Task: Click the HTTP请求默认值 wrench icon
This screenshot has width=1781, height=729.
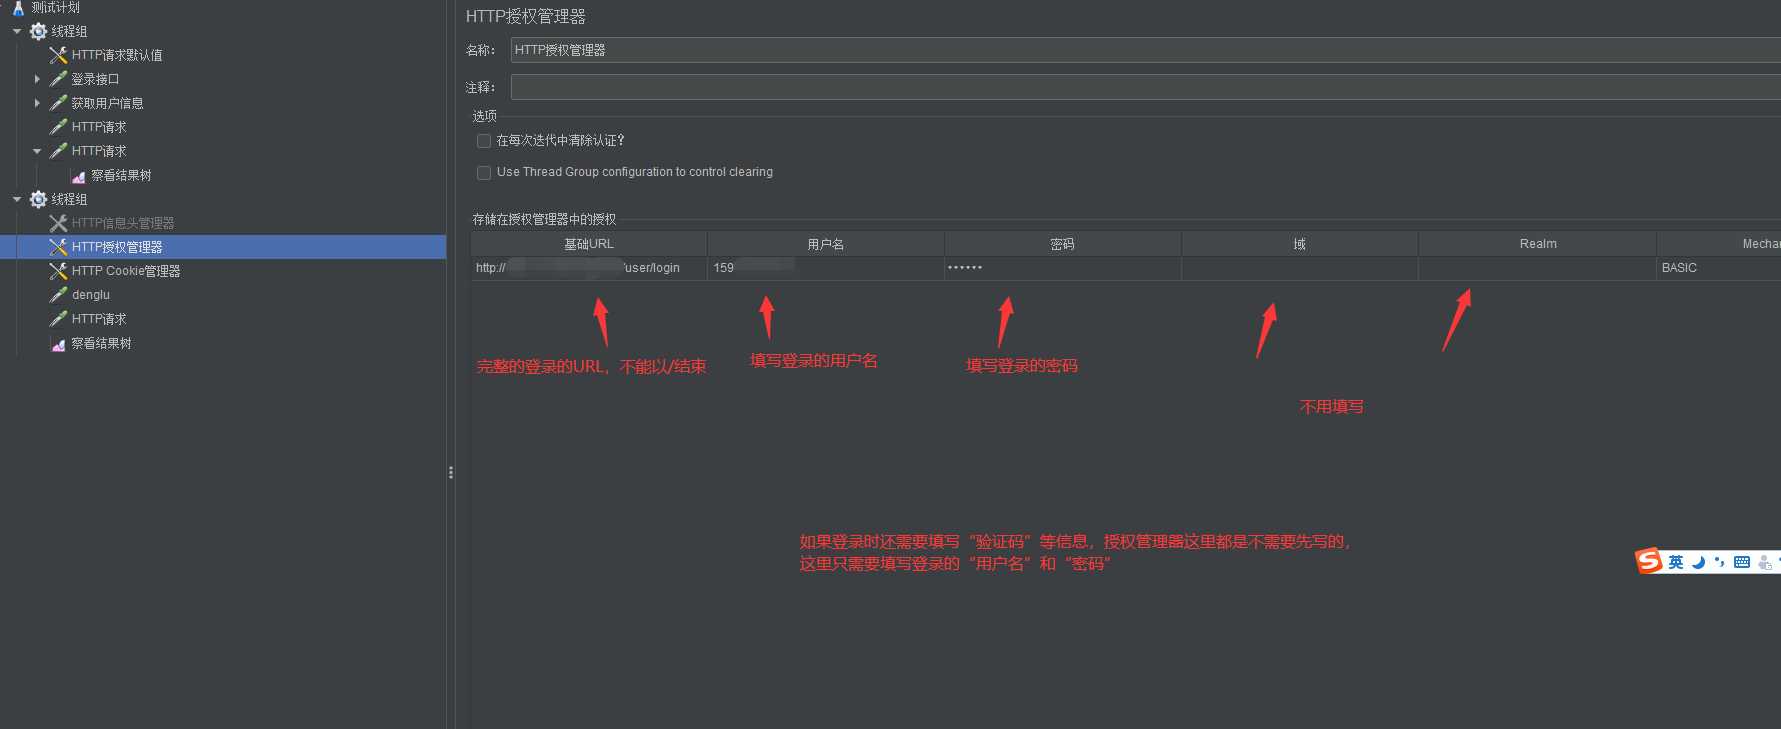Action: click(x=58, y=55)
